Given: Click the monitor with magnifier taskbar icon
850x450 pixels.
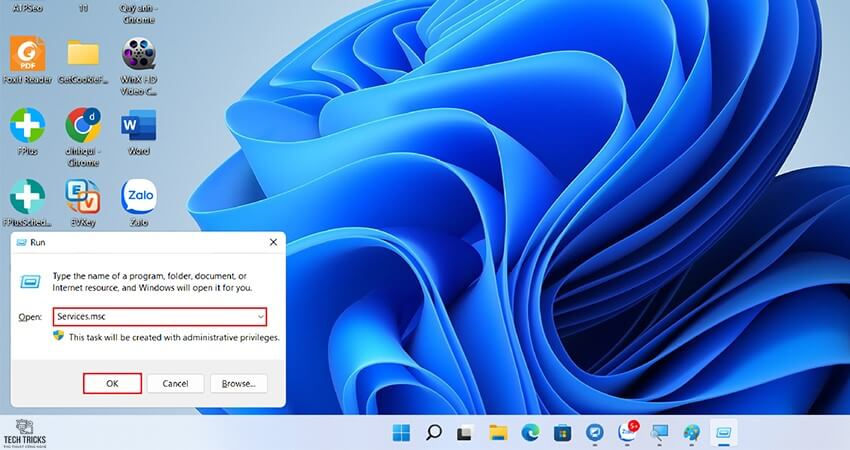Looking at the screenshot, I should pos(659,432).
